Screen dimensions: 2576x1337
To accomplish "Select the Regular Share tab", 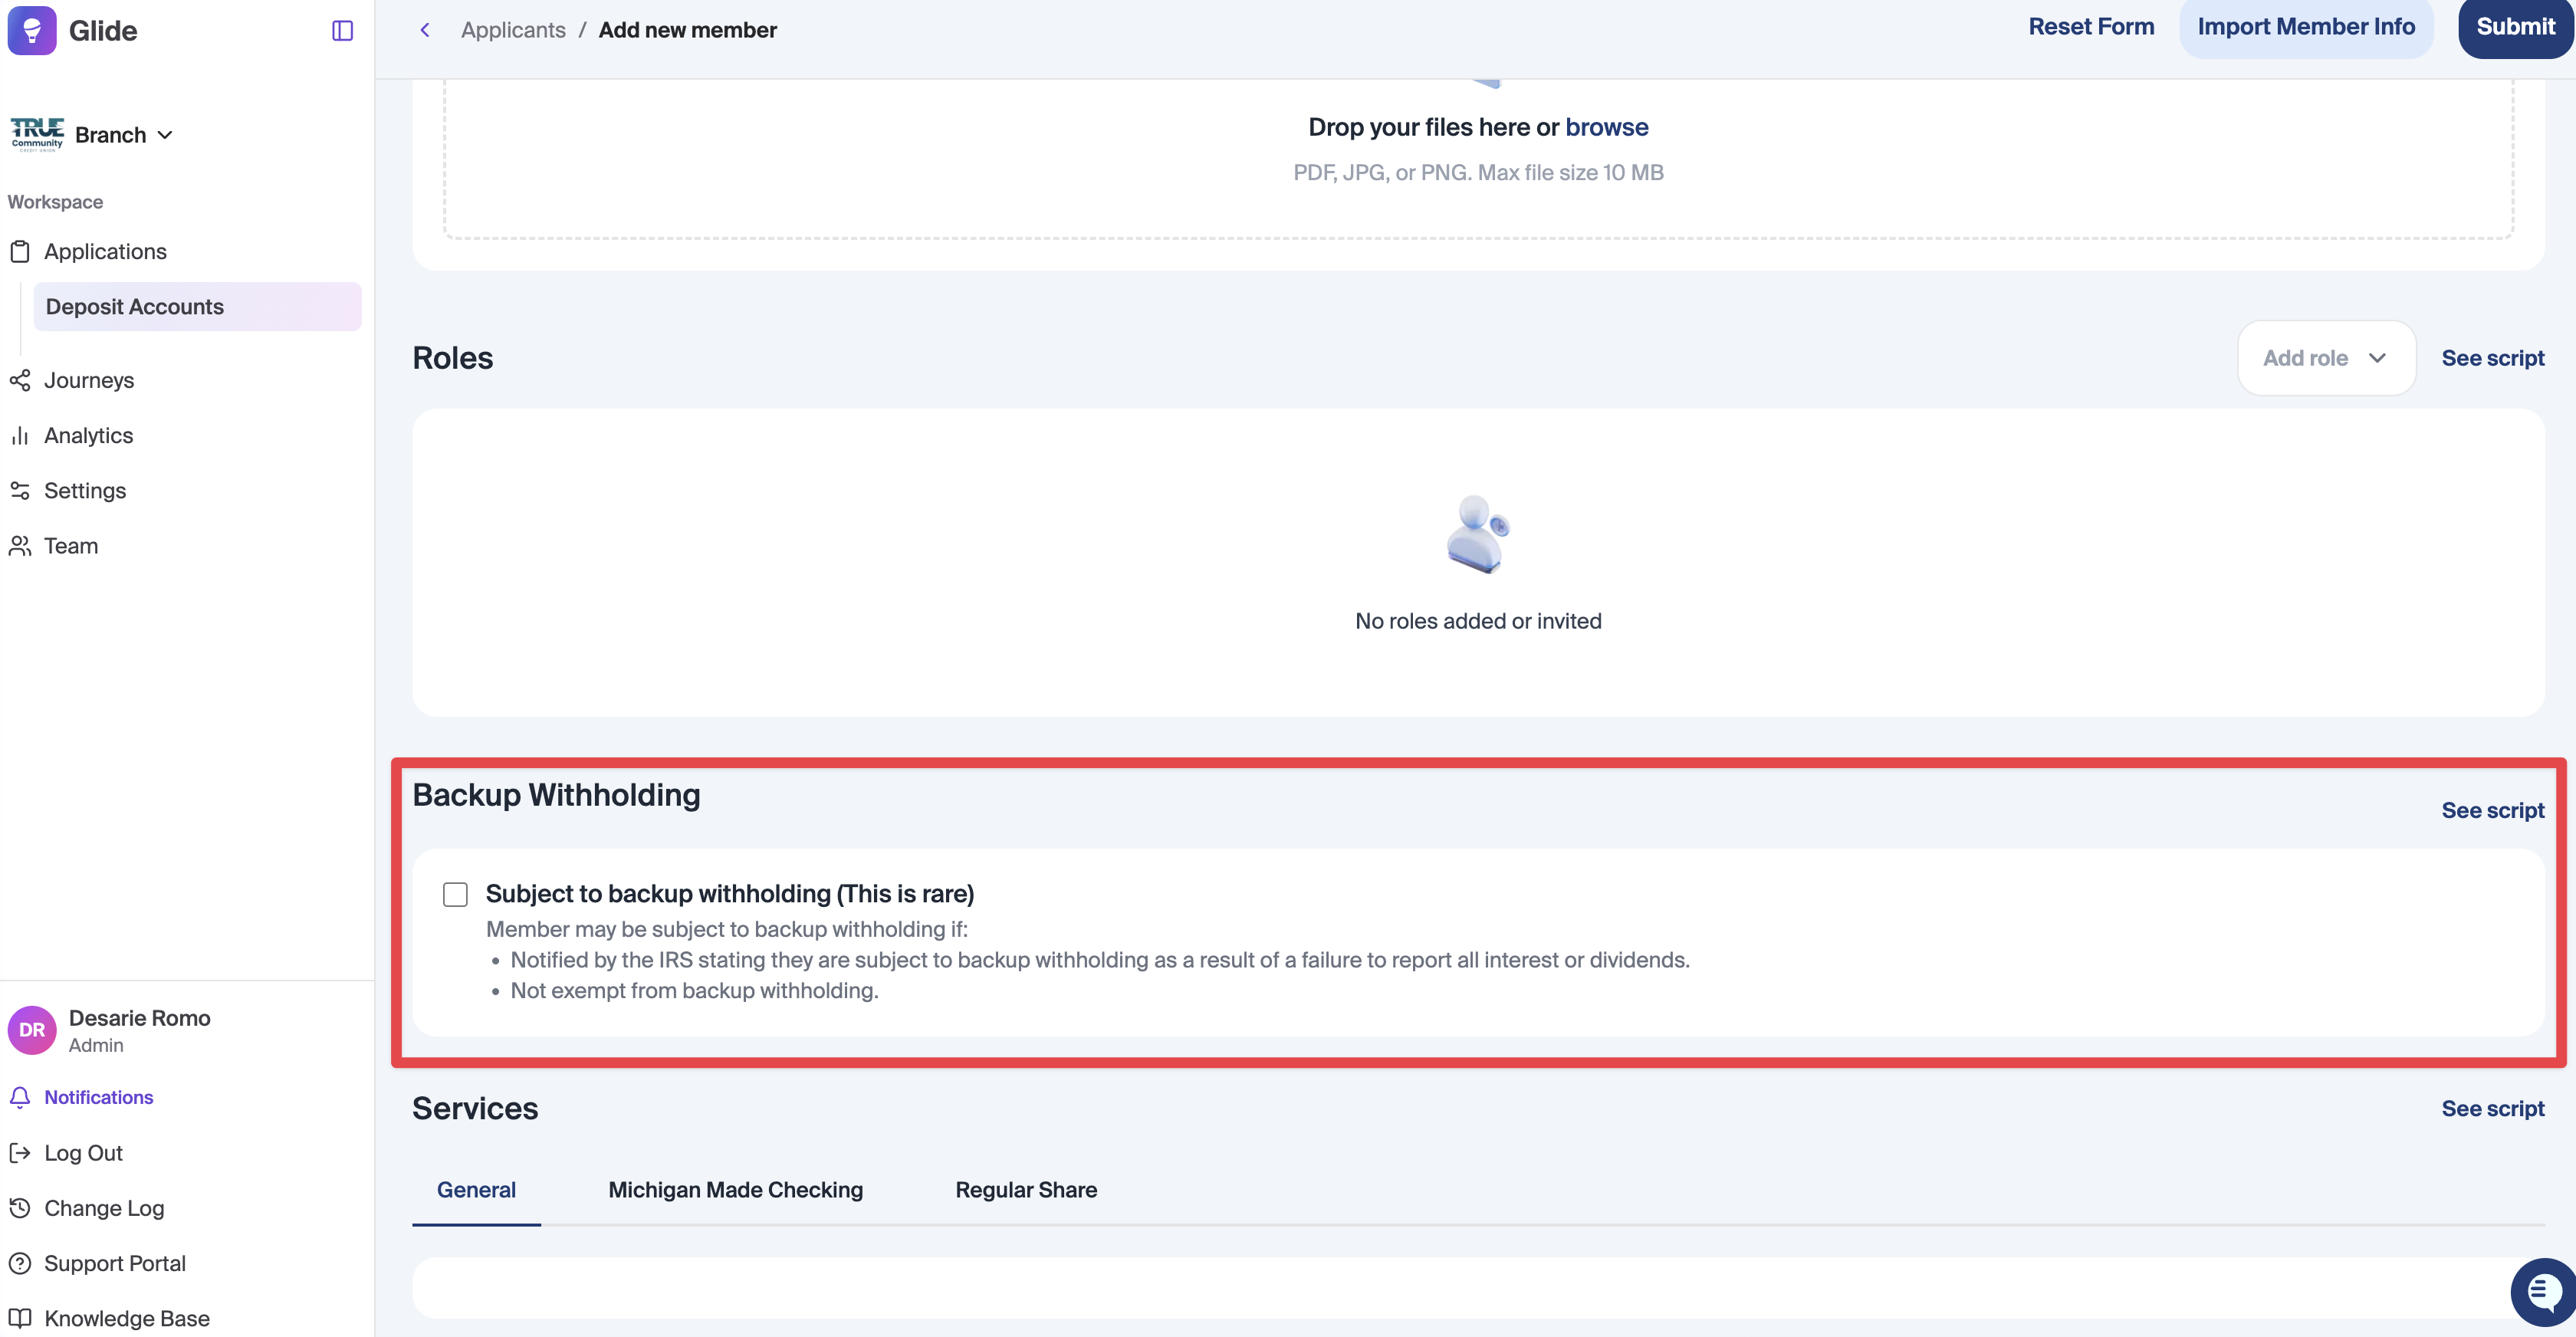I will point(1025,1190).
